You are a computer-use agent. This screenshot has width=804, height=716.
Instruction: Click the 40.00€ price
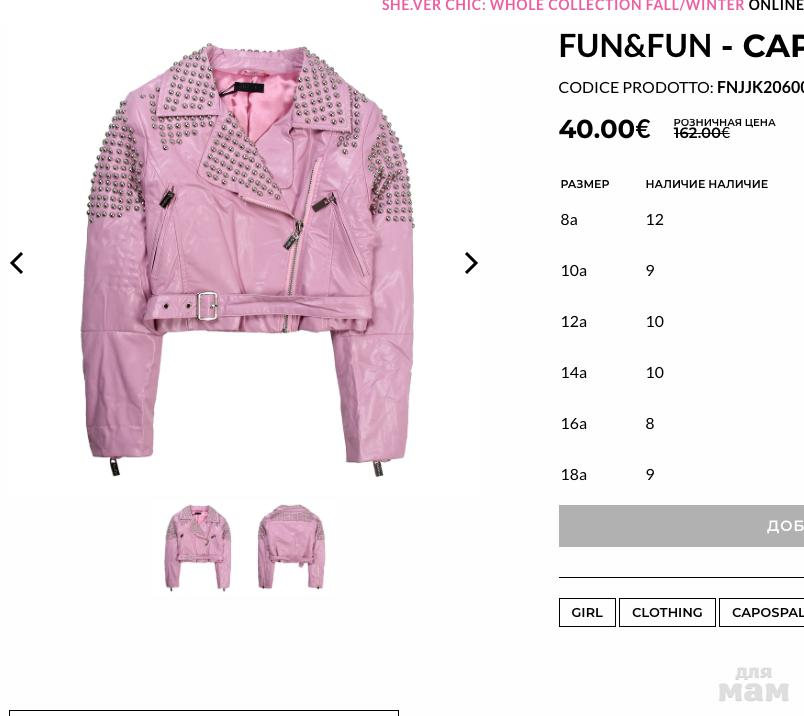(605, 129)
